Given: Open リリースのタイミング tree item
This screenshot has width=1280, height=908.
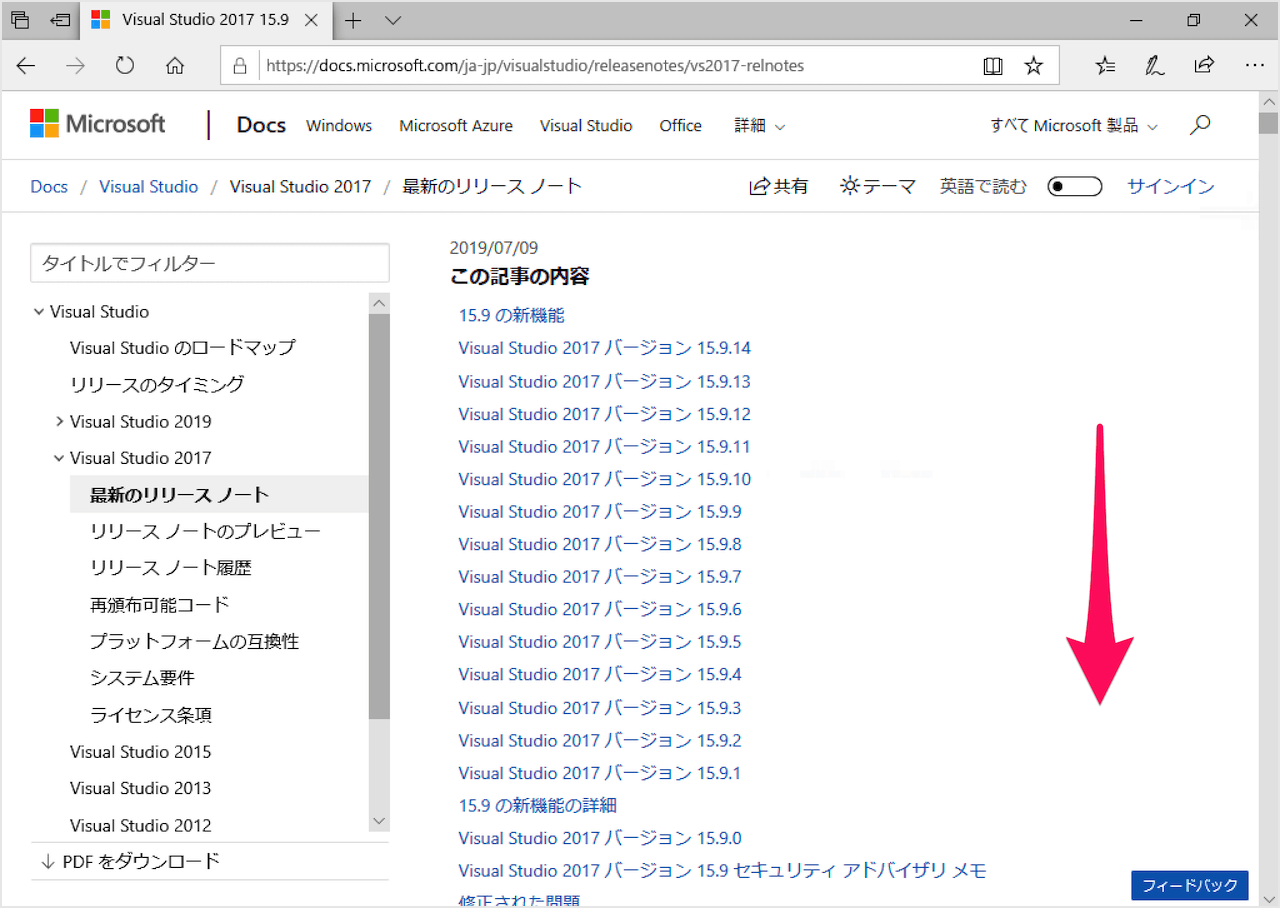Looking at the screenshot, I should pos(157,384).
